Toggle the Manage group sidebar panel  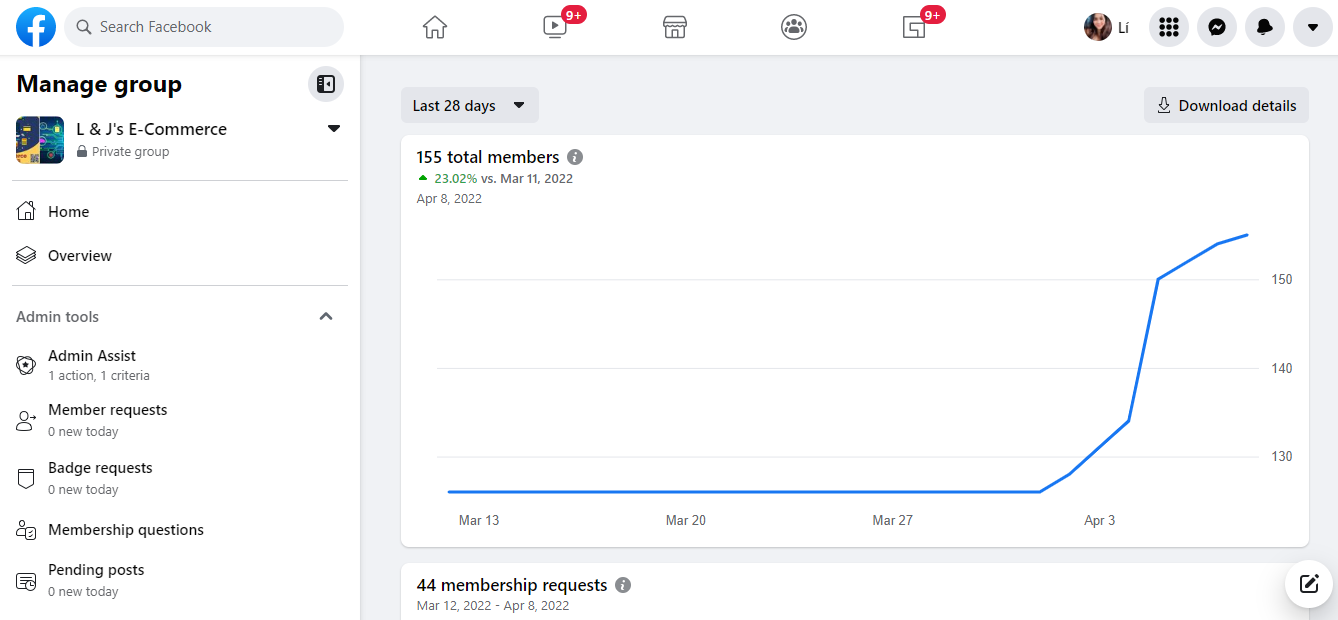click(x=326, y=84)
